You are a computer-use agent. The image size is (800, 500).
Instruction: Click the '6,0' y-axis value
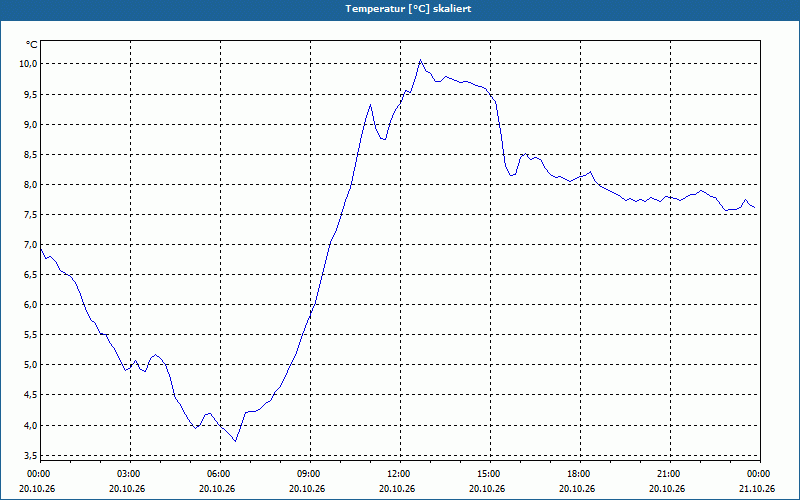[31, 305]
